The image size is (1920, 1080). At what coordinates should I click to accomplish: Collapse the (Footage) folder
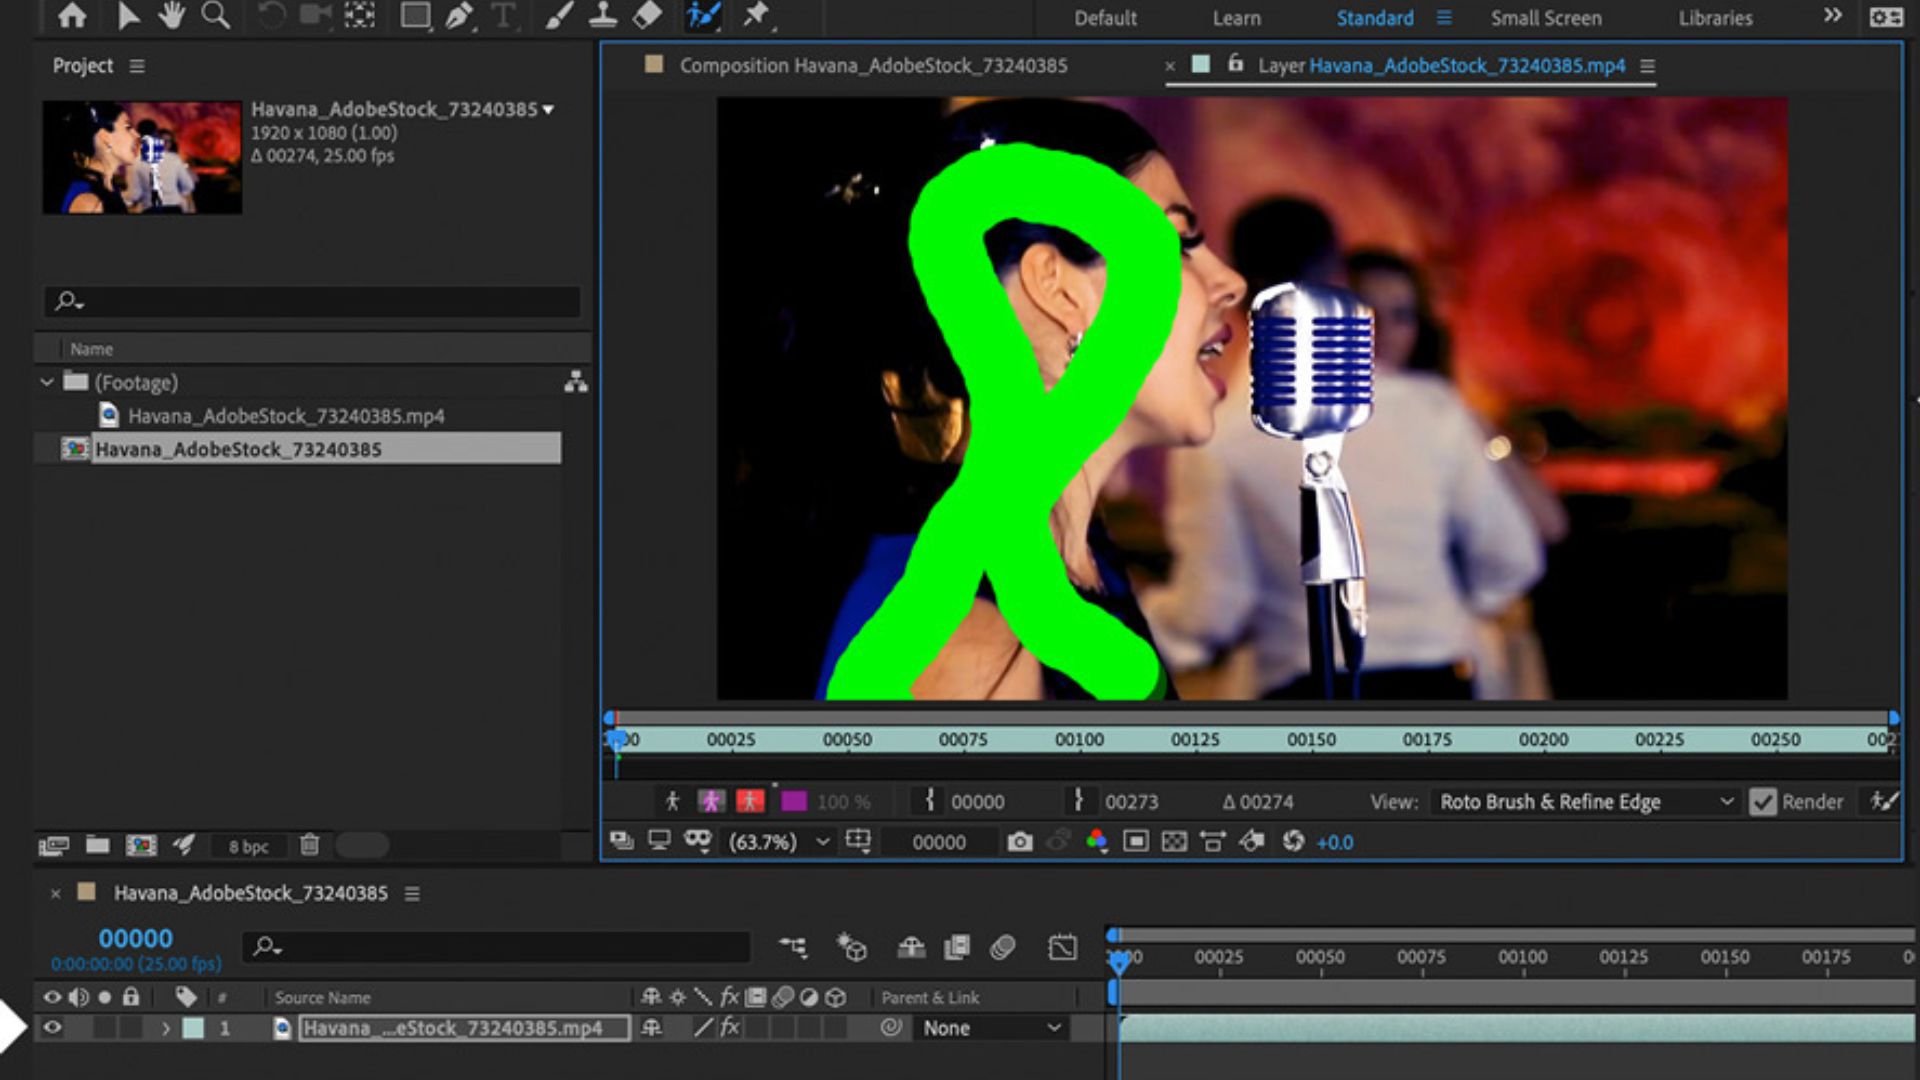[x=47, y=382]
